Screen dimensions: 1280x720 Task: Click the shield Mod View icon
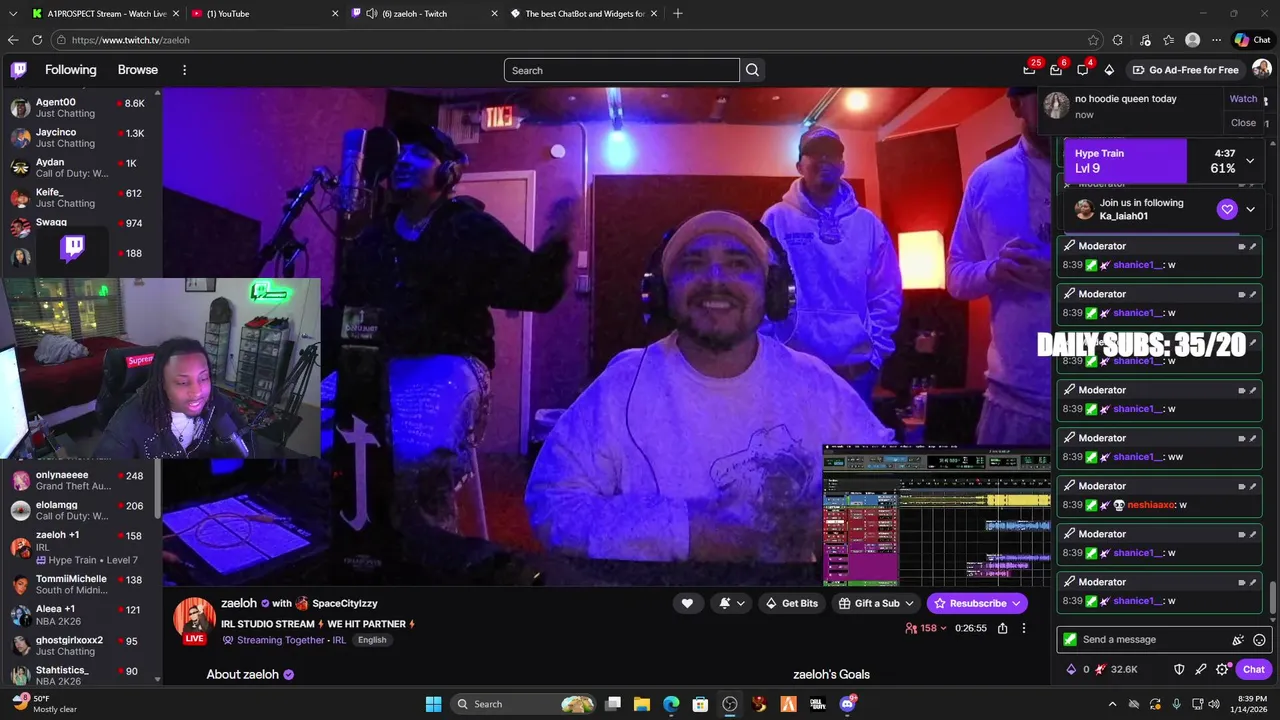coord(1179,669)
